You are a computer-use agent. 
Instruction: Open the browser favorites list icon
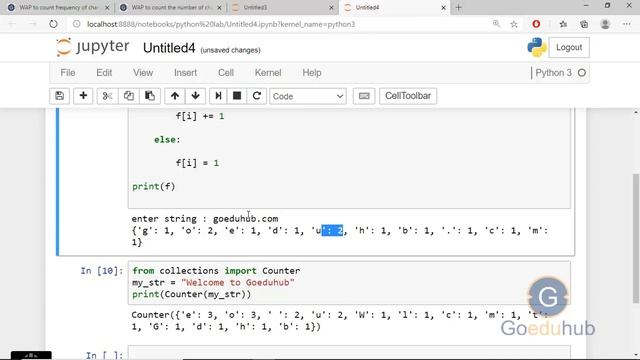pos(563,24)
